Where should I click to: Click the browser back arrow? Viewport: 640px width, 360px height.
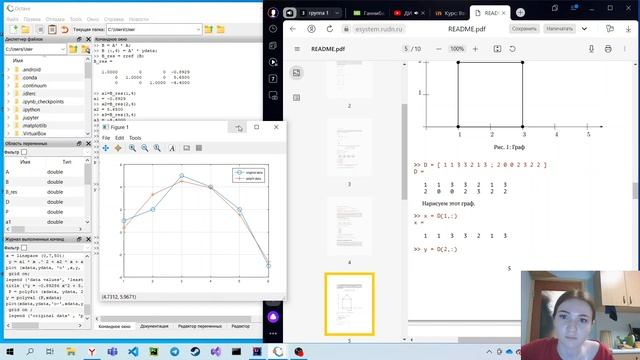click(x=293, y=29)
